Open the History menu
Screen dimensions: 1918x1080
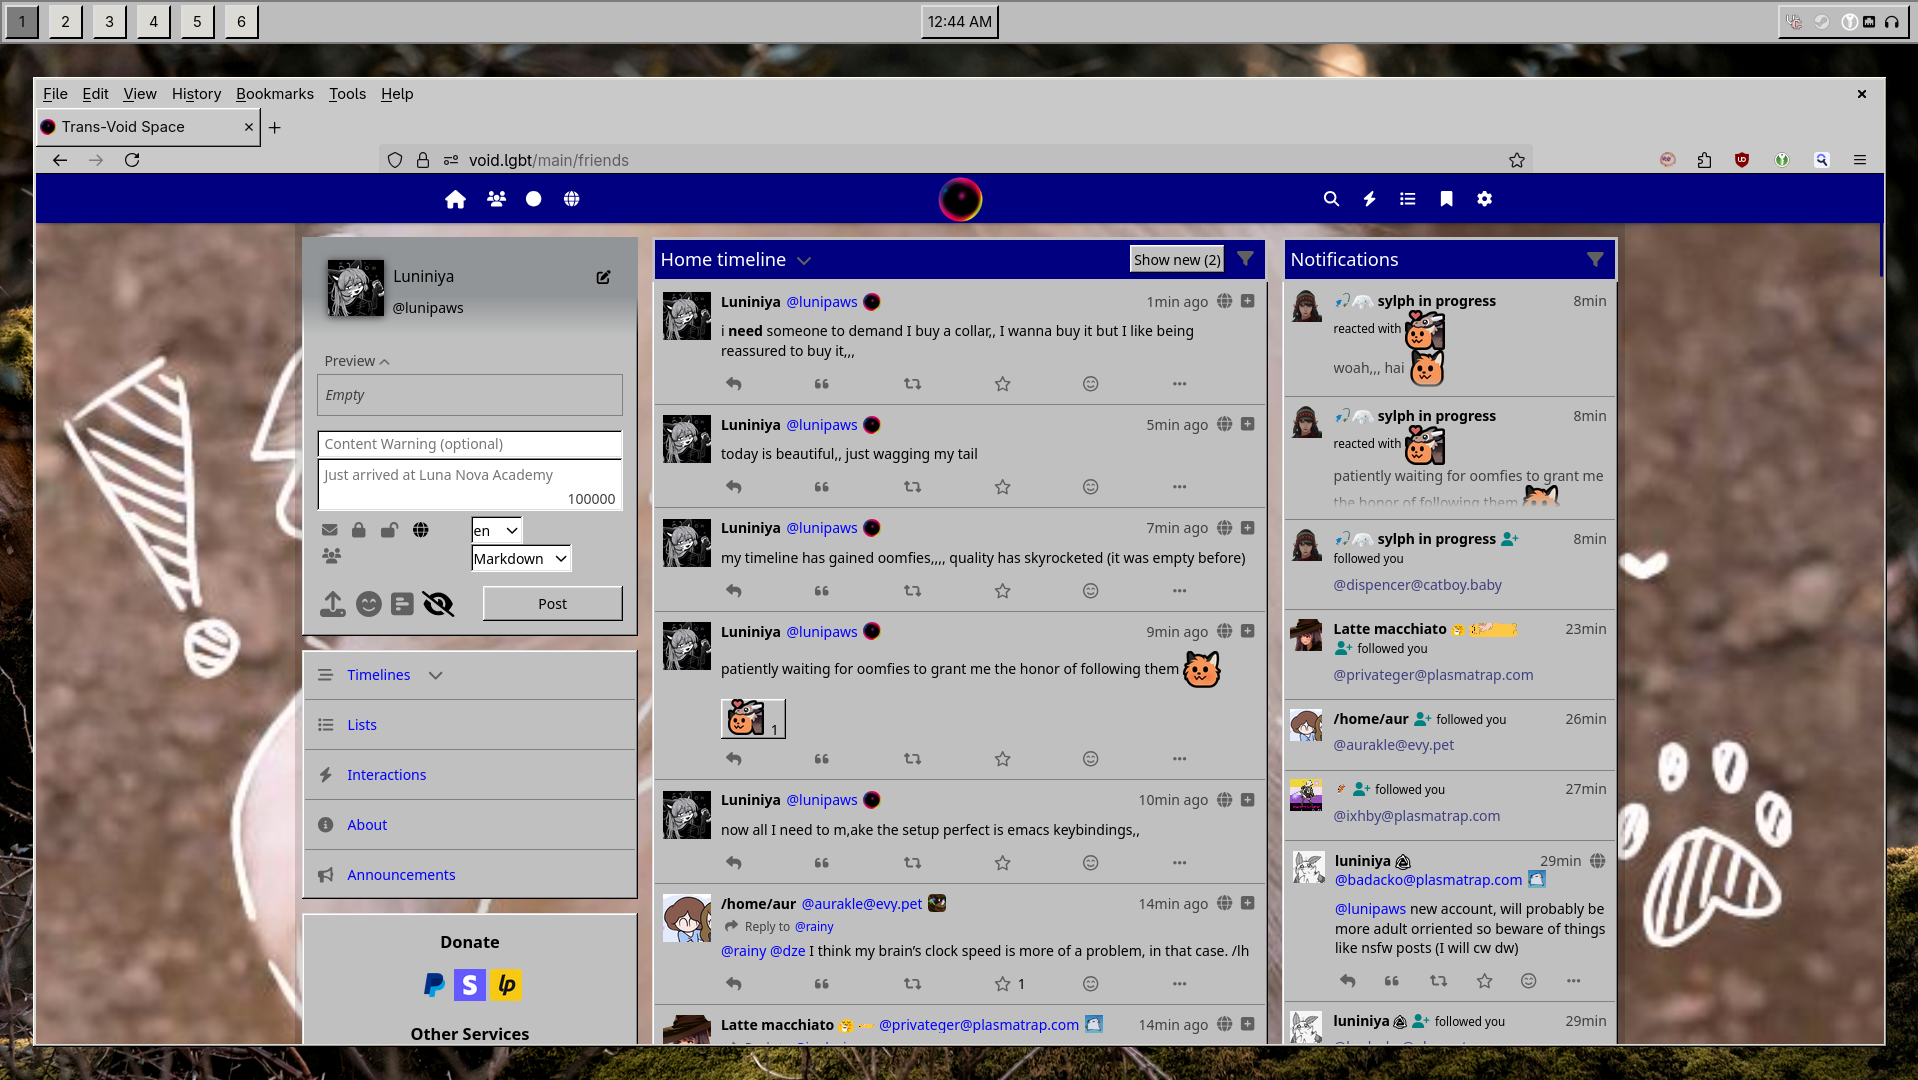point(196,94)
